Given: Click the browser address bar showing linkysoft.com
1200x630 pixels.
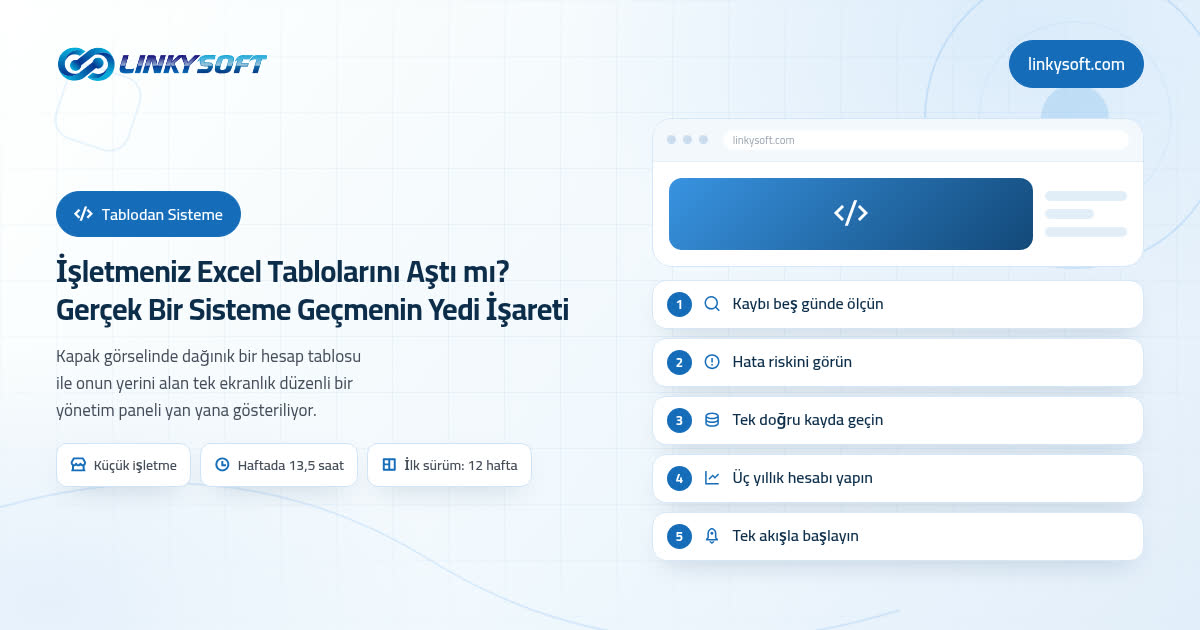Looking at the screenshot, I should 925,140.
